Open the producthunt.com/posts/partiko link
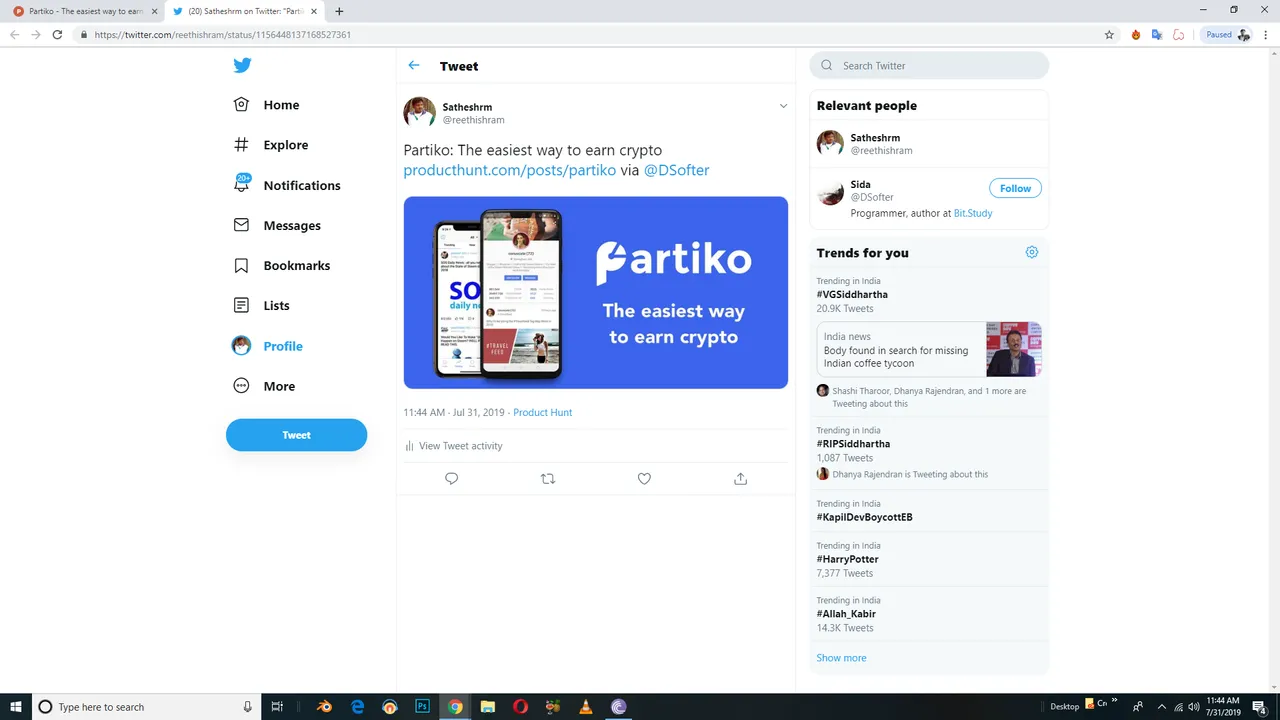The height and width of the screenshot is (720, 1280). coord(510,170)
